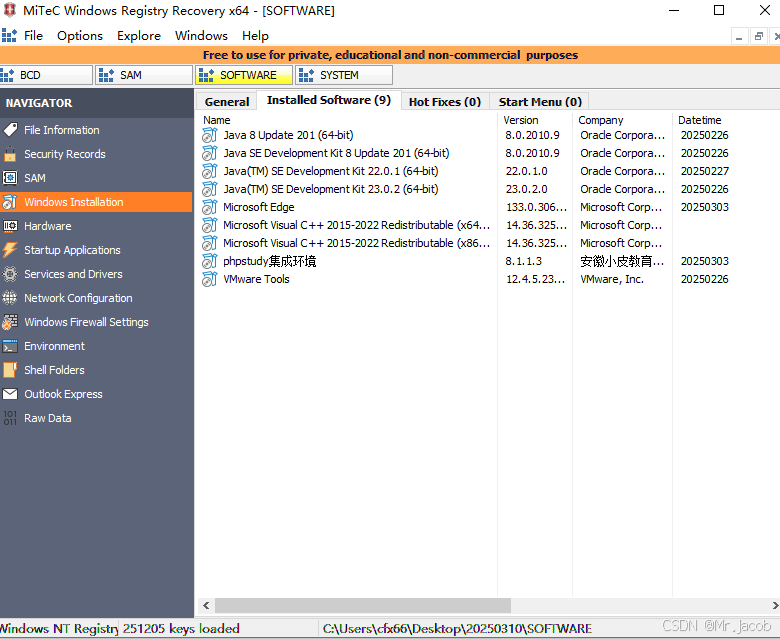Open the Windows menu
Screen dimensions: 780x639
pos(201,36)
